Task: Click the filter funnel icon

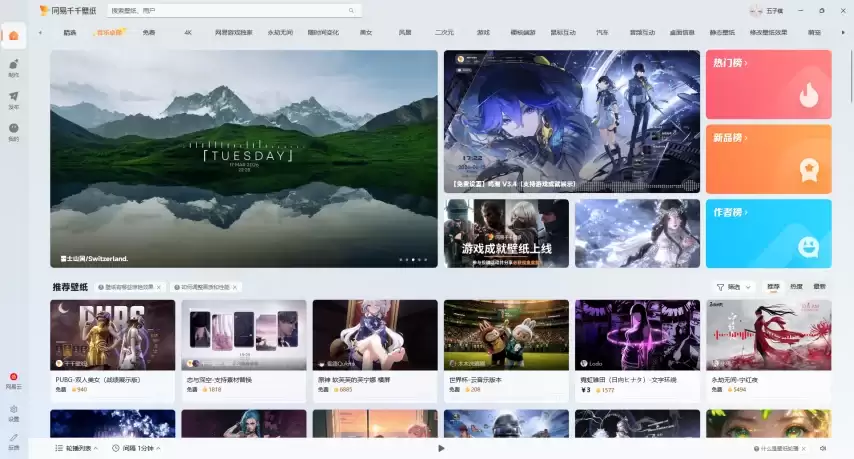Action: (720, 287)
